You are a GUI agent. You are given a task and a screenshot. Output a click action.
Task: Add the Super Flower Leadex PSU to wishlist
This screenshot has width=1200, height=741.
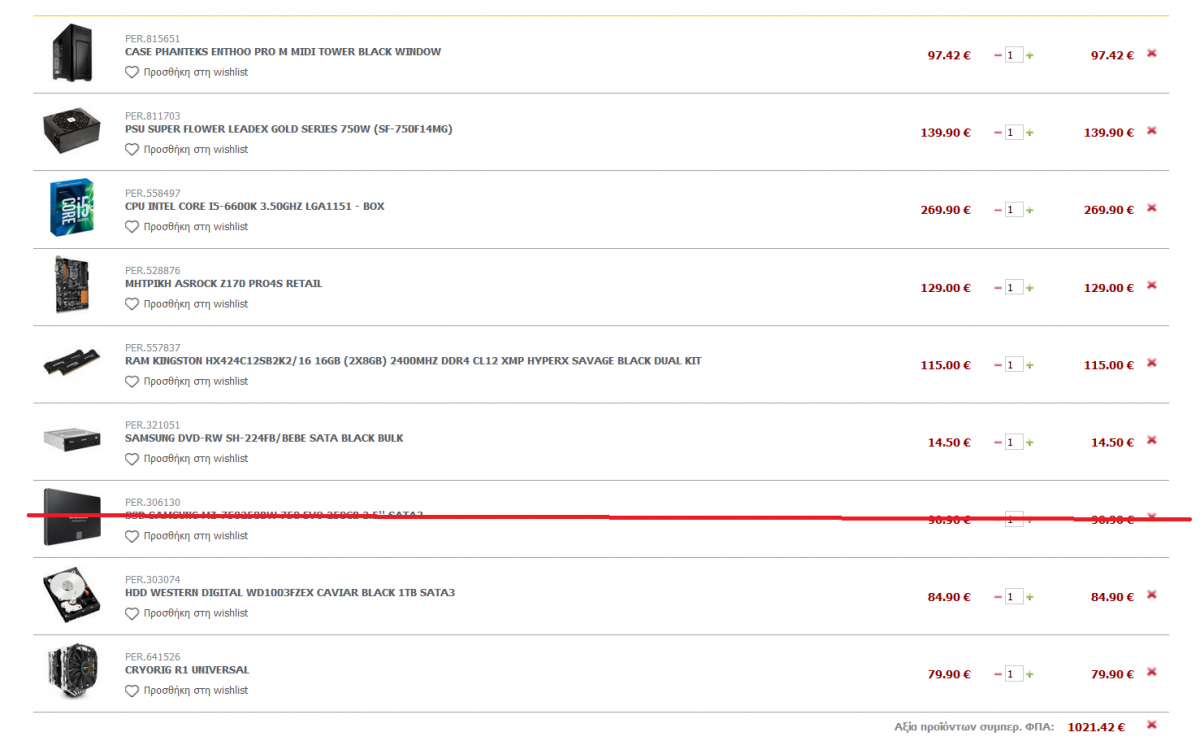pyautogui.click(x=187, y=149)
